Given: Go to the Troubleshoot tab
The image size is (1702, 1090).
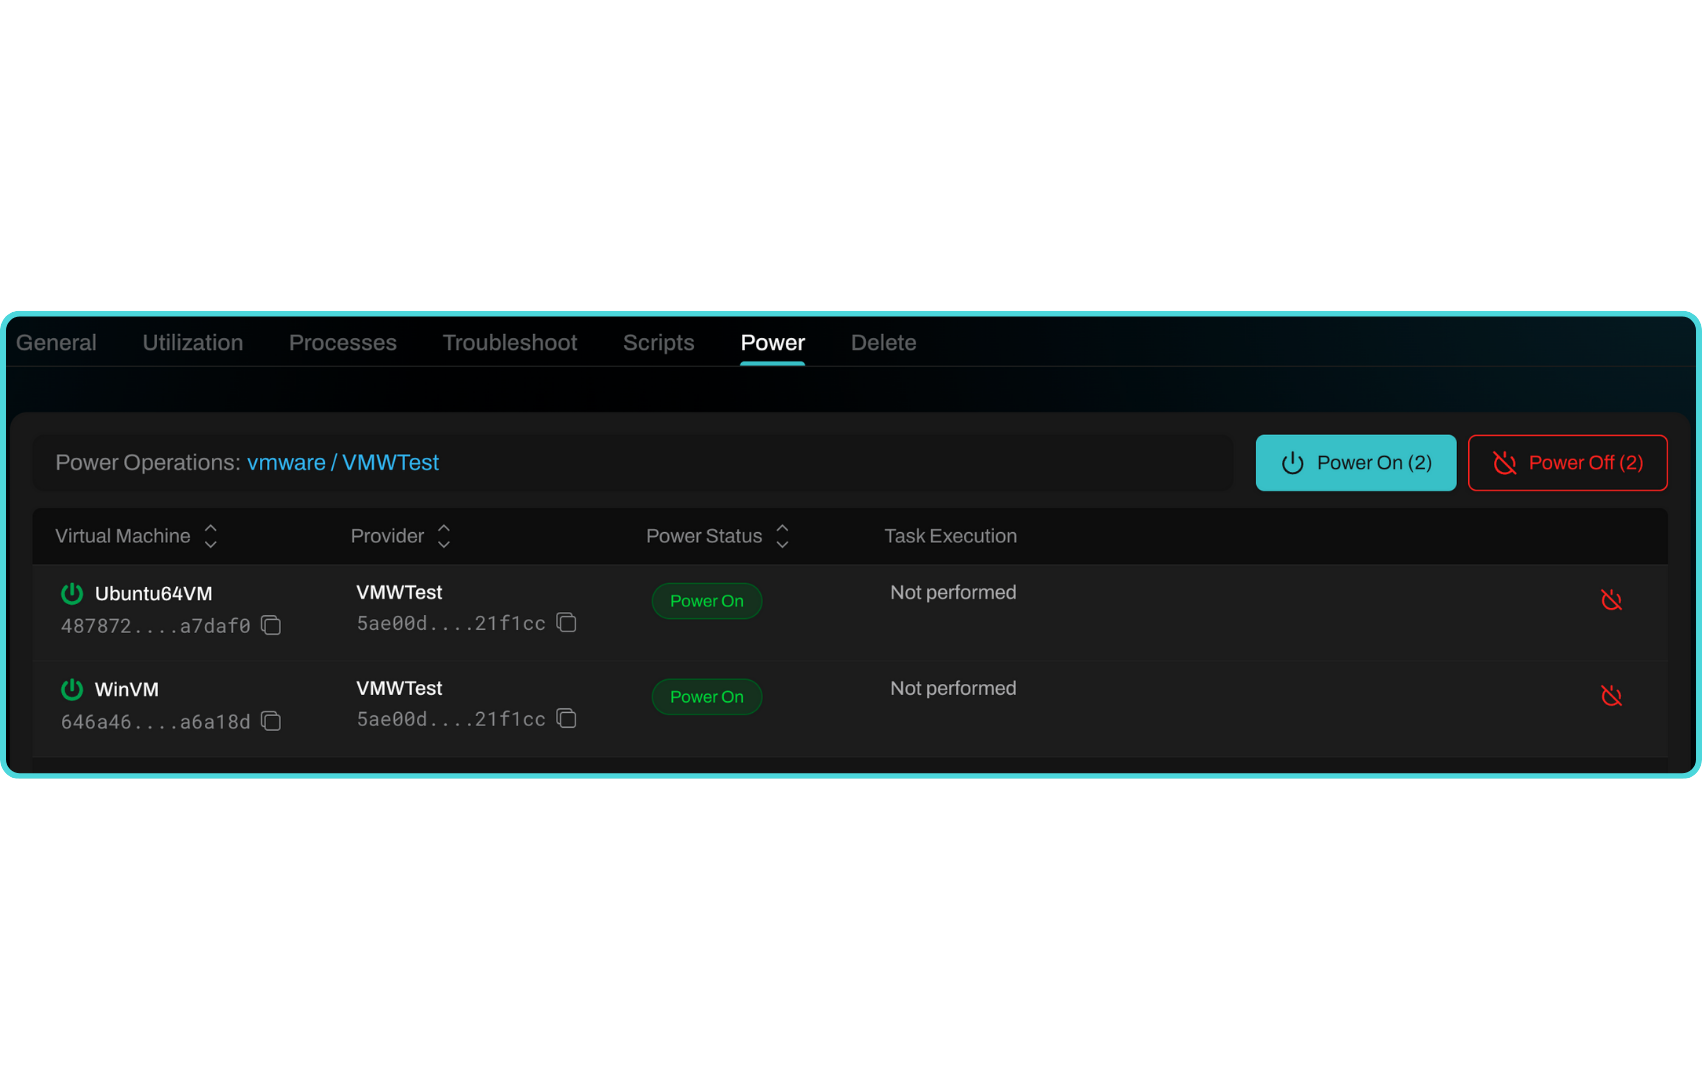Looking at the screenshot, I should tap(510, 342).
